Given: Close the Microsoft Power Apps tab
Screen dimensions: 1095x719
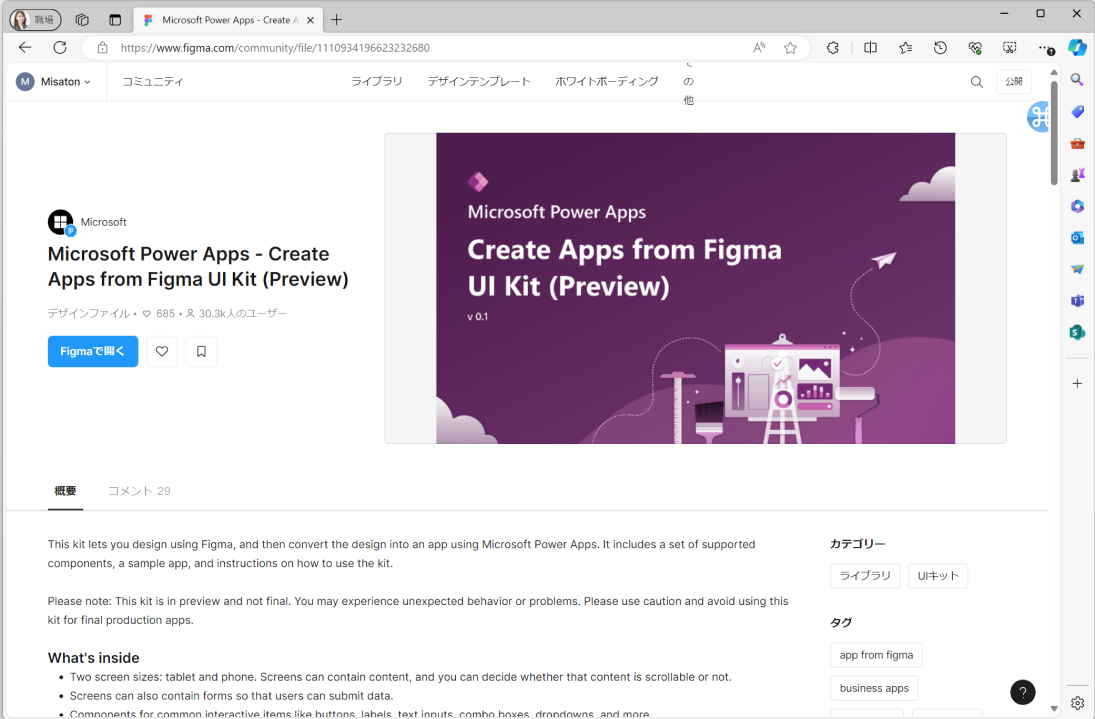Looking at the screenshot, I should (310, 20).
